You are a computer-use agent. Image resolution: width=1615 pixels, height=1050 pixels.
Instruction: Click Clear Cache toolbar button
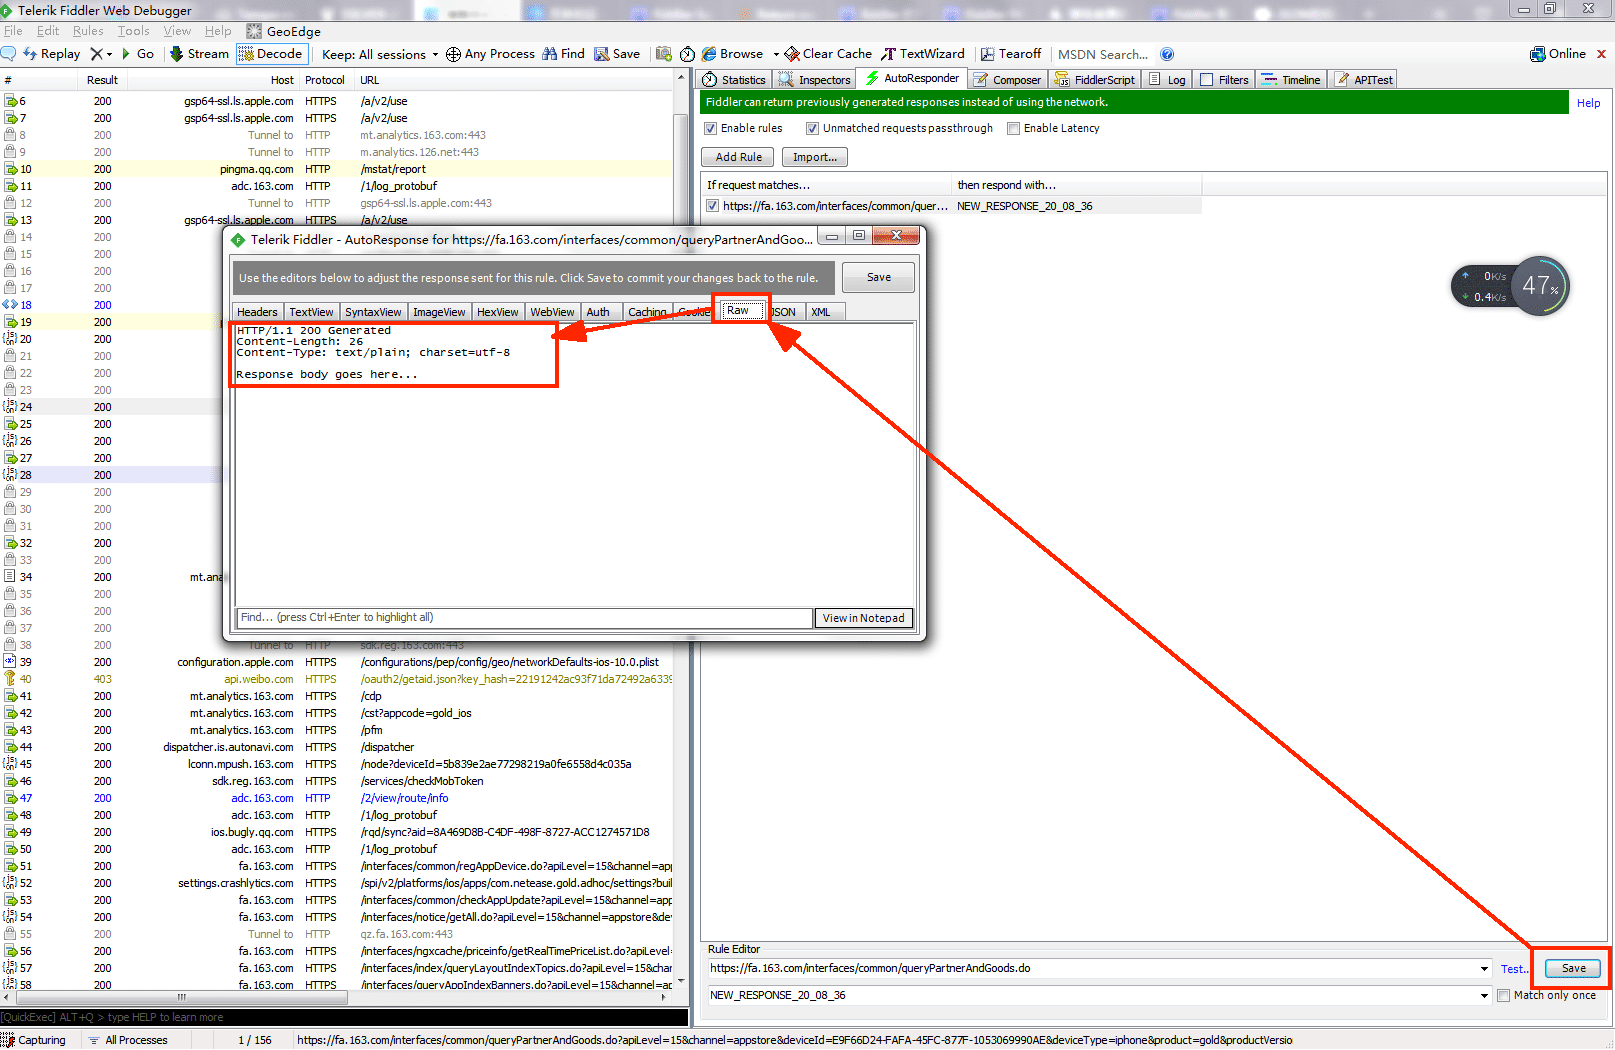click(829, 54)
